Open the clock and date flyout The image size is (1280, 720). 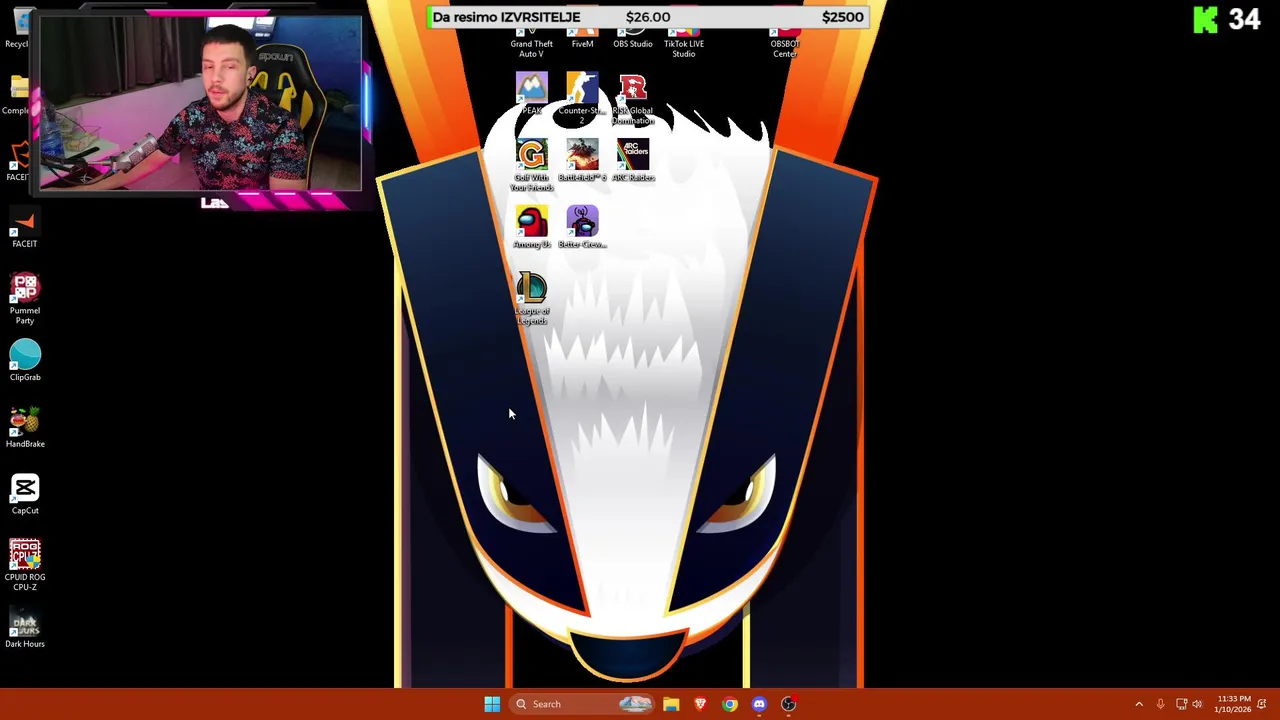pyautogui.click(x=1233, y=704)
